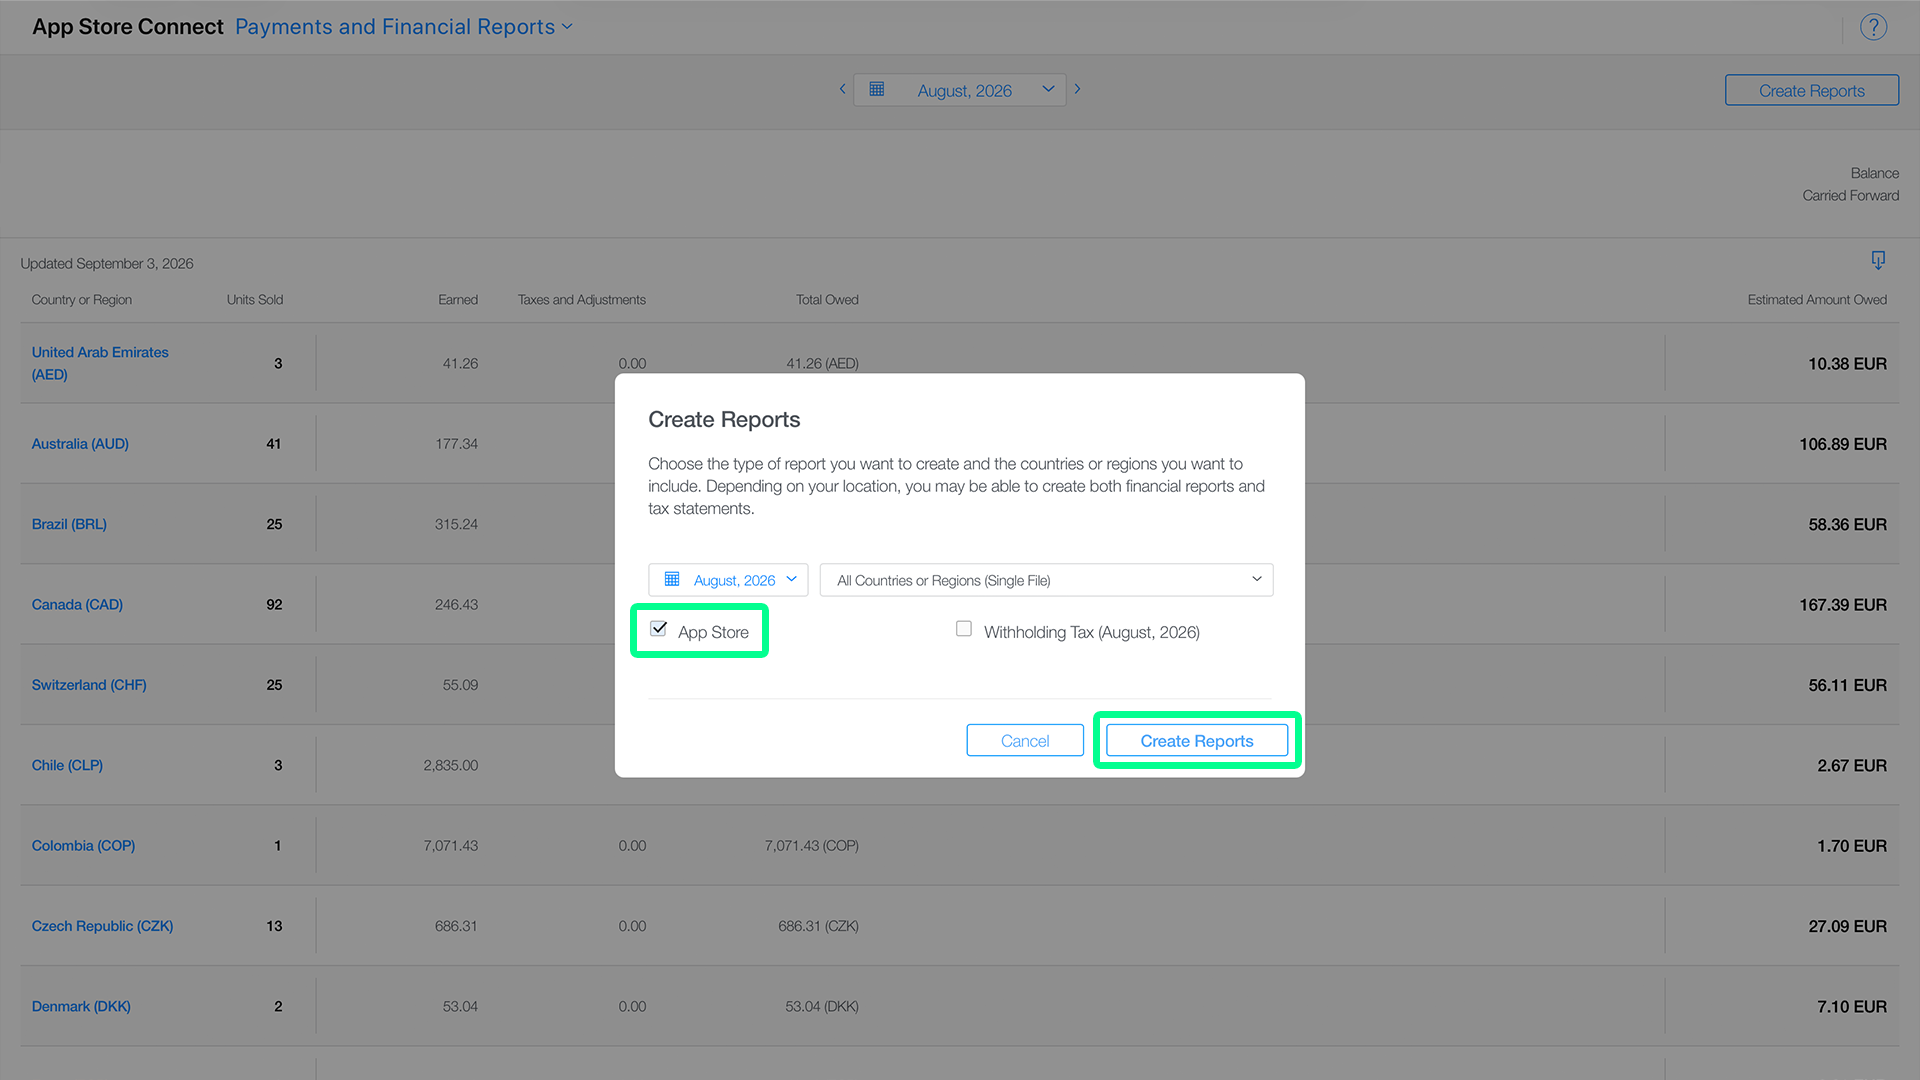Click the Total Owed column header
The width and height of the screenshot is (1920, 1080).
827,300
